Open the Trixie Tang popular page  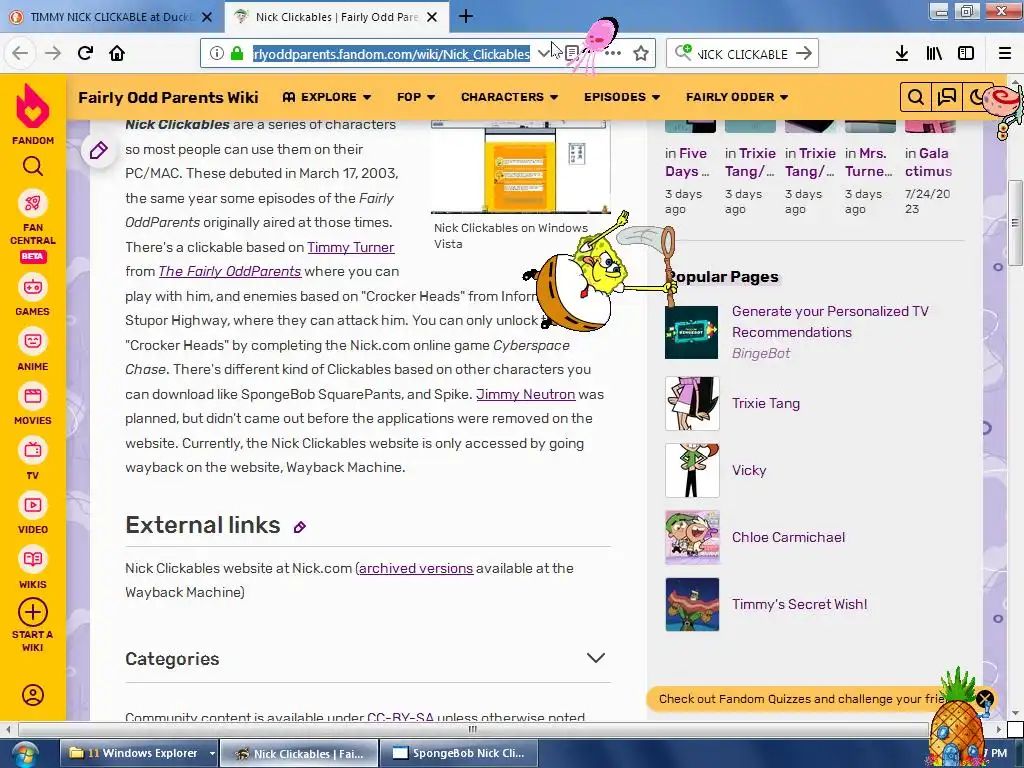click(765, 404)
